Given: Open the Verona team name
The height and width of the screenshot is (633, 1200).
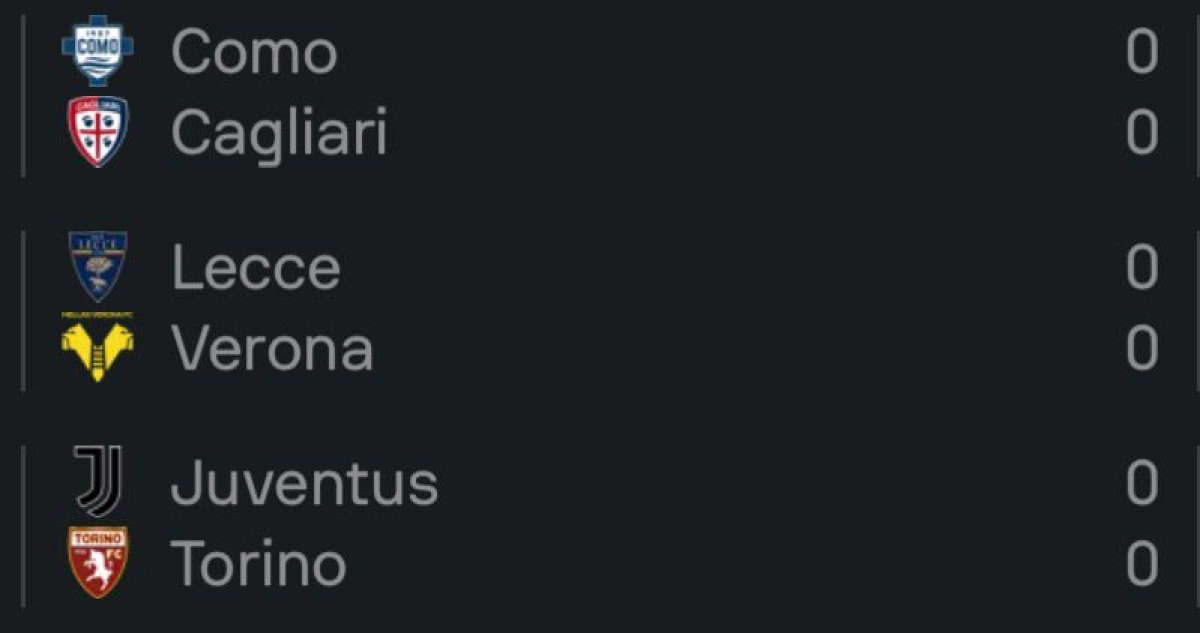Looking at the screenshot, I should click(272, 348).
